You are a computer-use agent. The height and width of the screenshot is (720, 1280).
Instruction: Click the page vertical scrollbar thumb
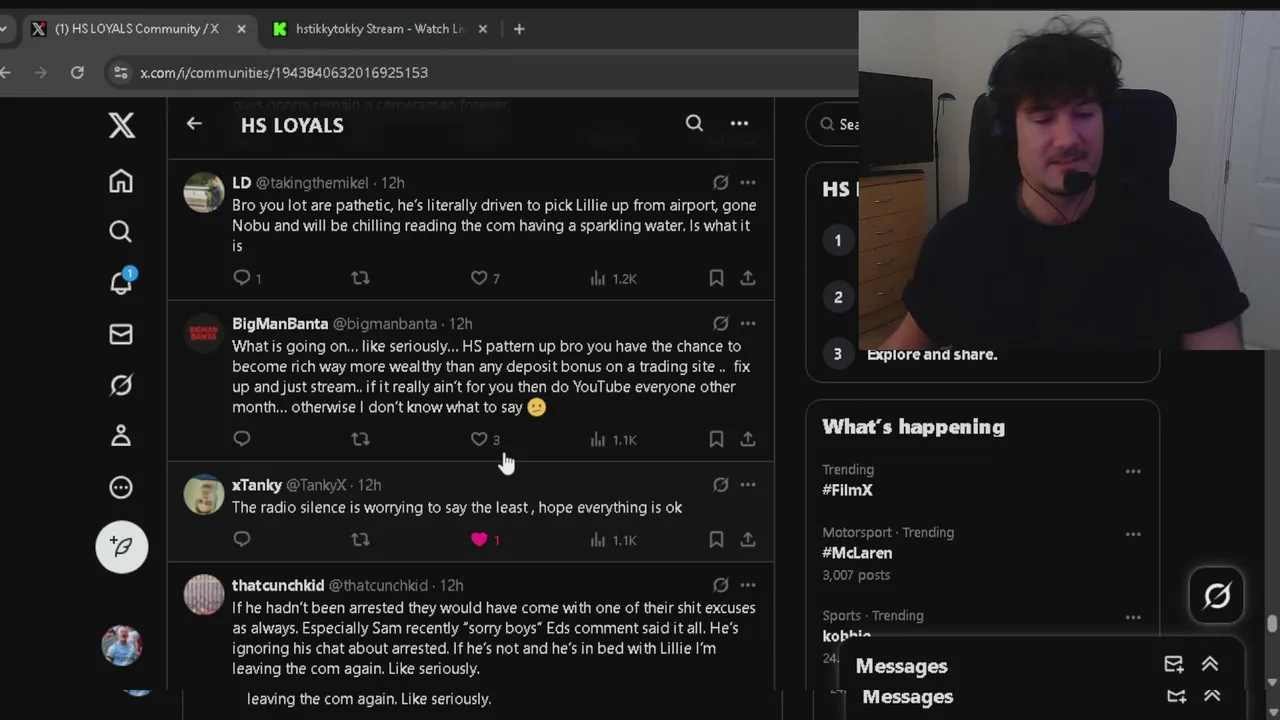[1272, 624]
